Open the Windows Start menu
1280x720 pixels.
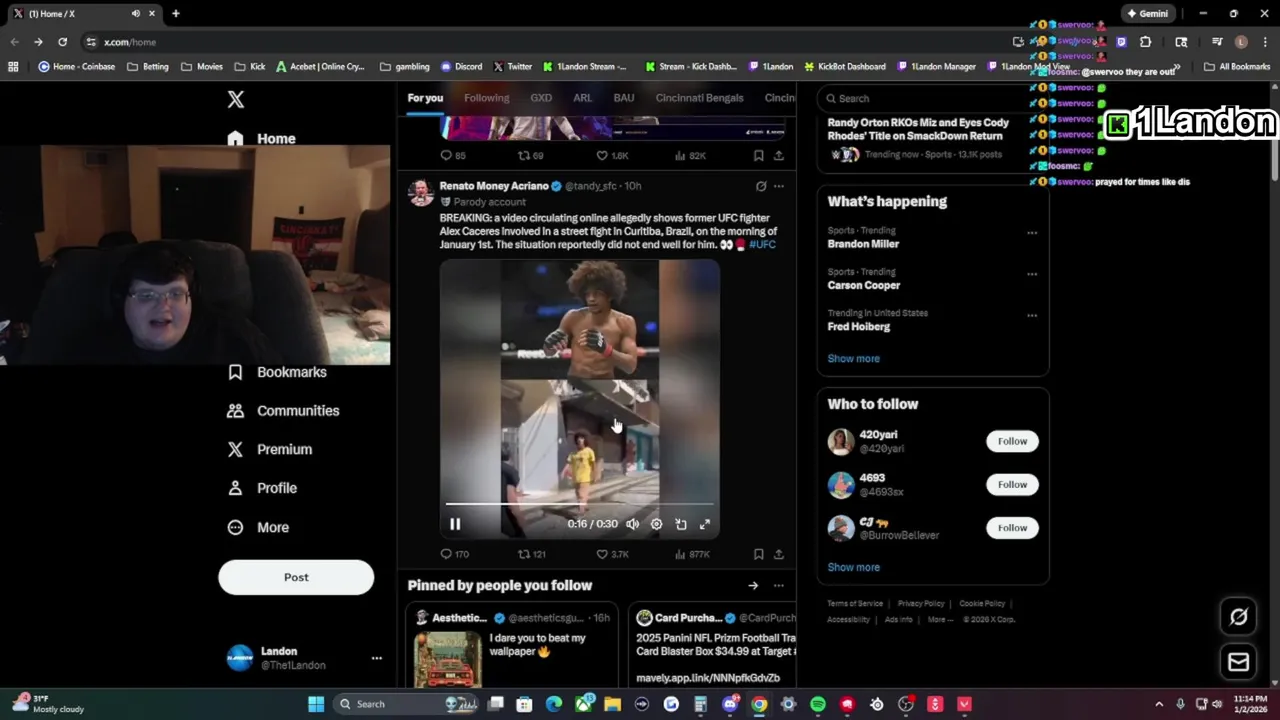tap(316, 704)
